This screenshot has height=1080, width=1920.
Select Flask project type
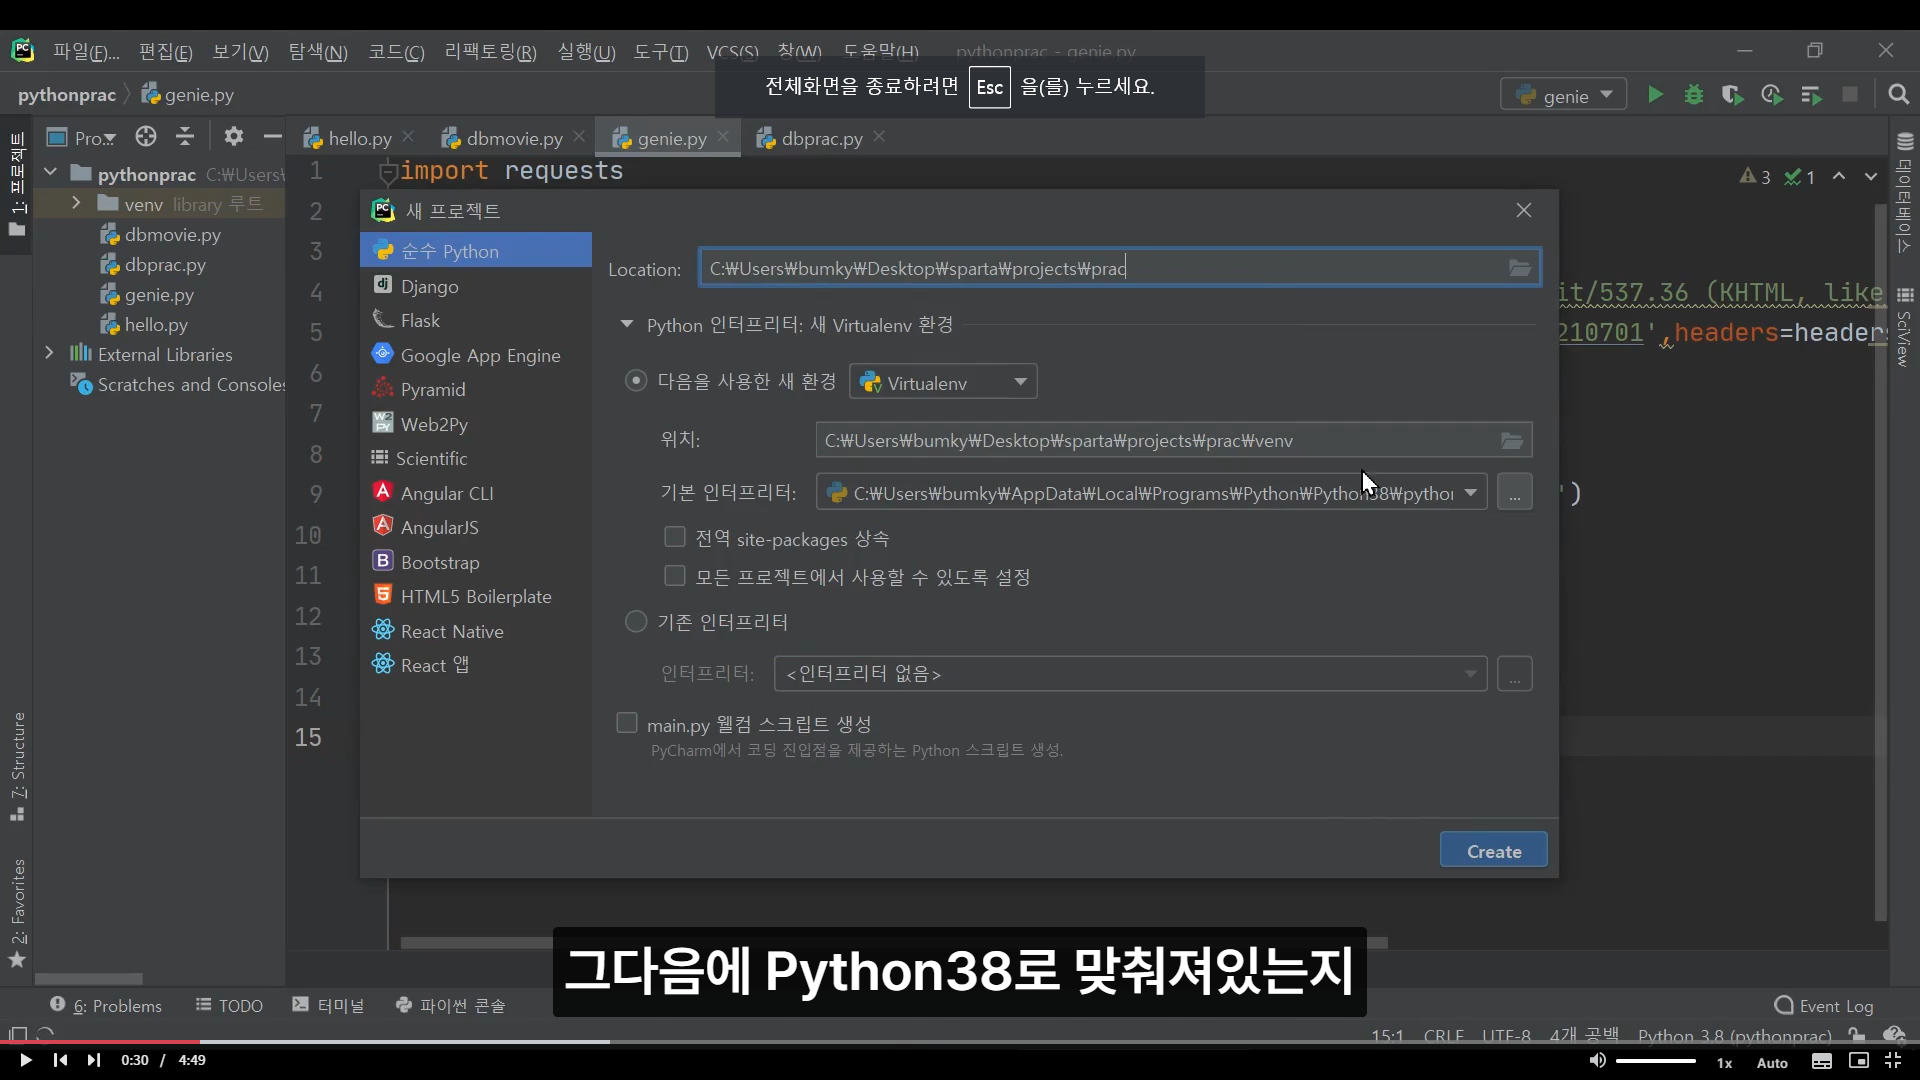[476, 320]
